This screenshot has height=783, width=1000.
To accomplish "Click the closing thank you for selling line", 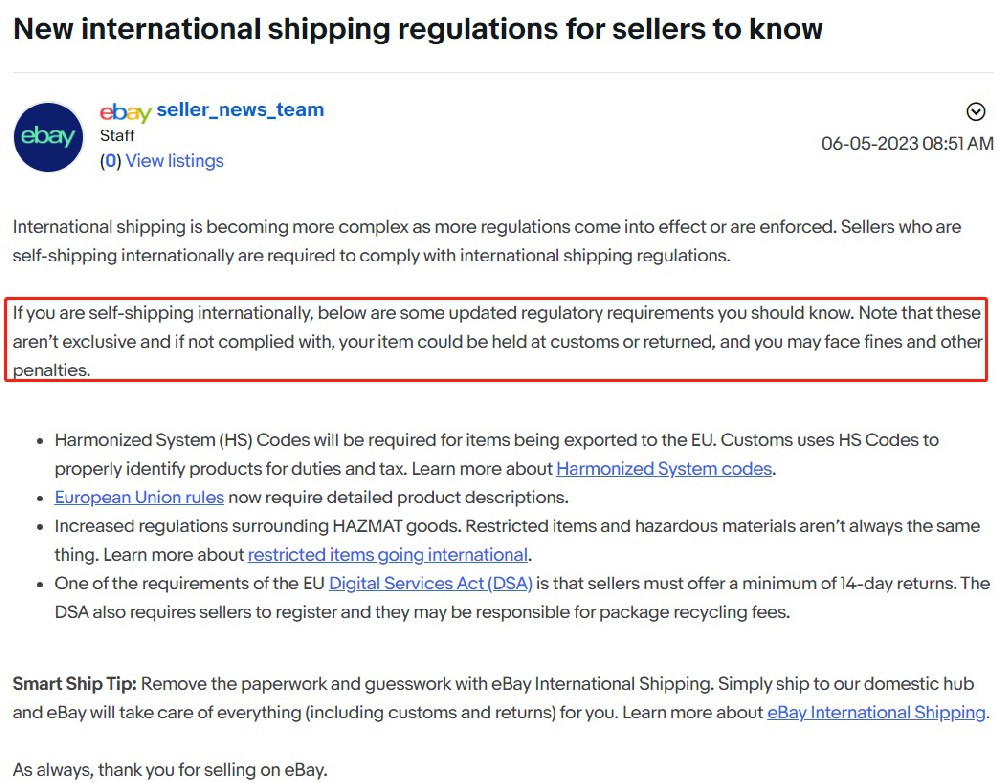I will point(170,770).
